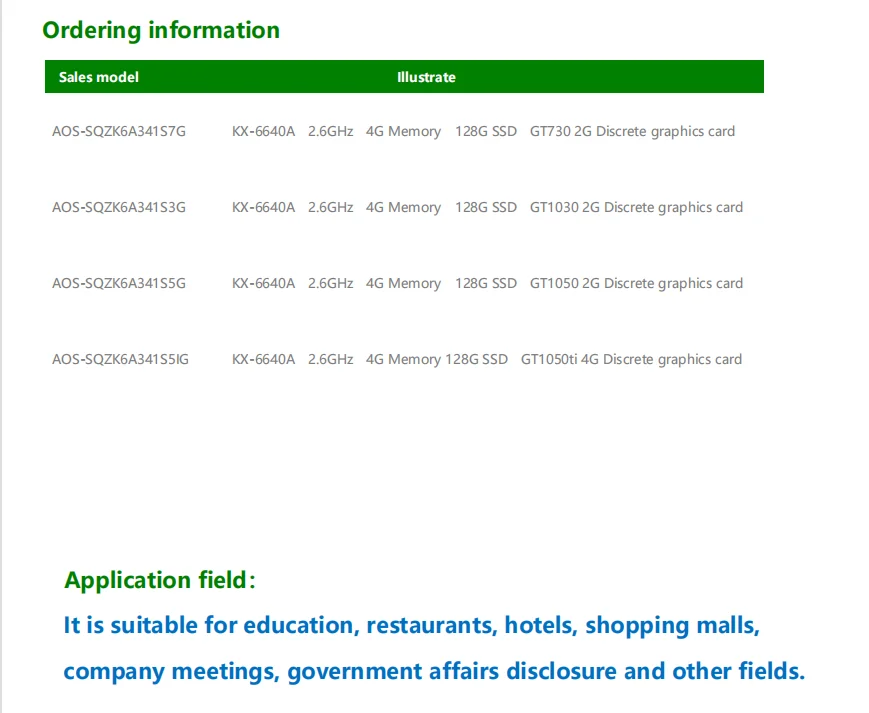The width and height of the screenshot is (869, 713).
Task: Click the Illustrate column header
Action: tap(426, 77)
